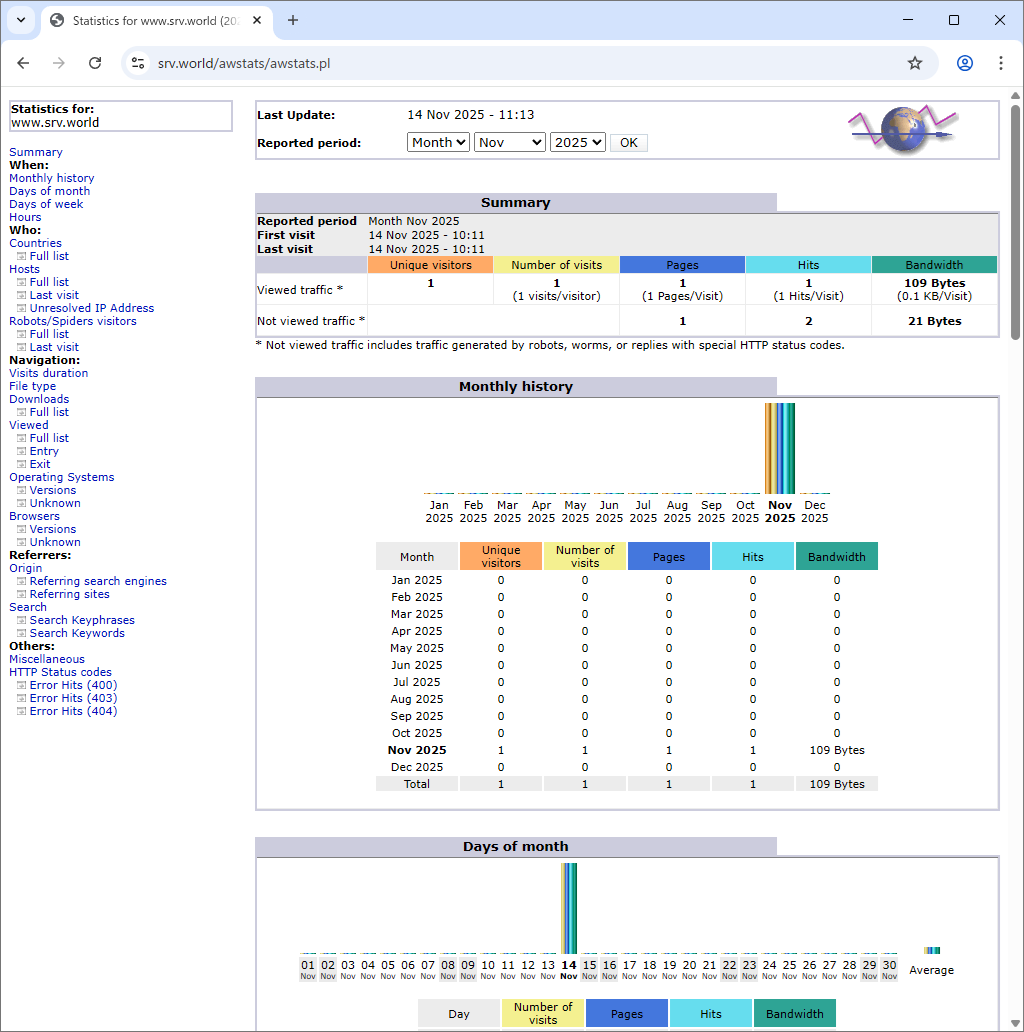Open the 2025 year dropdown
This screenshot has height=1032, width=1024.
click(x=578, y=142)
